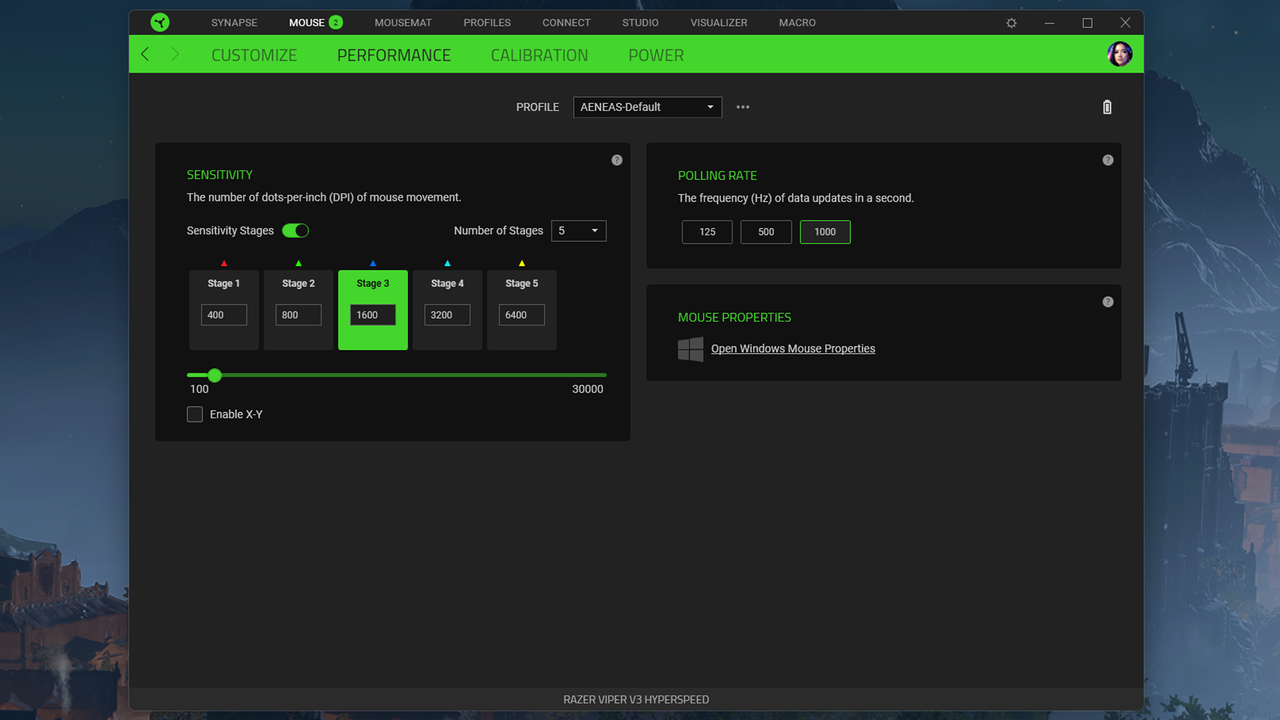Expand the AENEAS-Default profile dropdown
The height and width of the screenshot is (720, 1280).
(648, 107)
